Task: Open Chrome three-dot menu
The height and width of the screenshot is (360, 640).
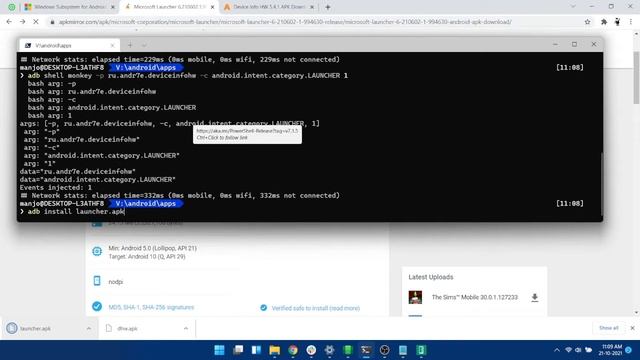Action: pyautogui.click(x=631, y=22)
